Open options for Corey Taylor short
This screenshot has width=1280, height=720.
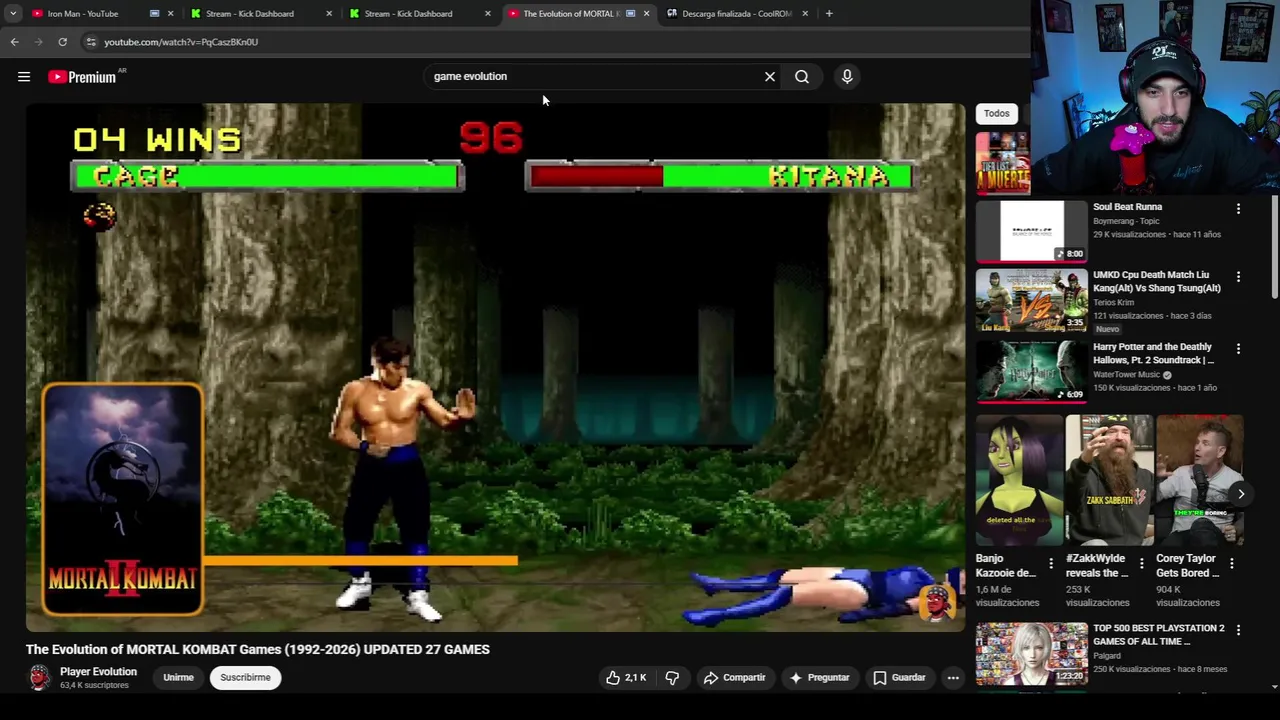[x=1231, y=564]
